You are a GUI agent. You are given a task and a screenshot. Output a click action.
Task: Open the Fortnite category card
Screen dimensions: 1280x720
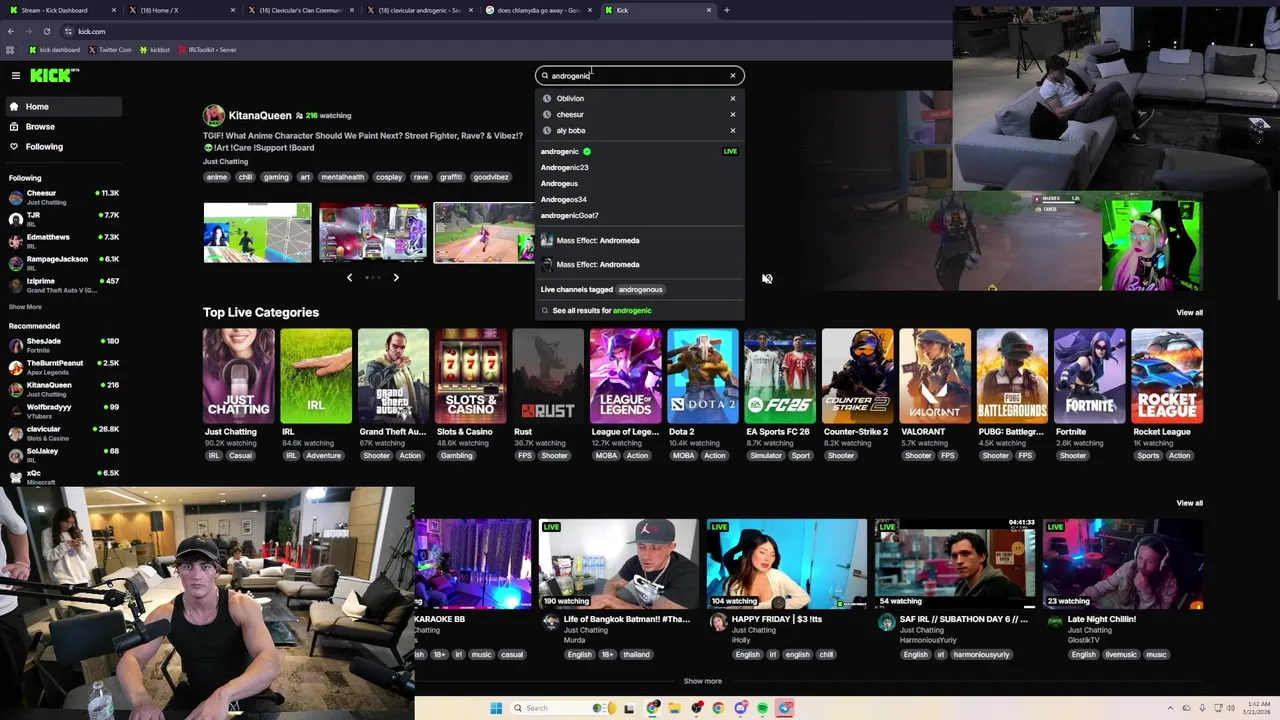pos(1089,376)
